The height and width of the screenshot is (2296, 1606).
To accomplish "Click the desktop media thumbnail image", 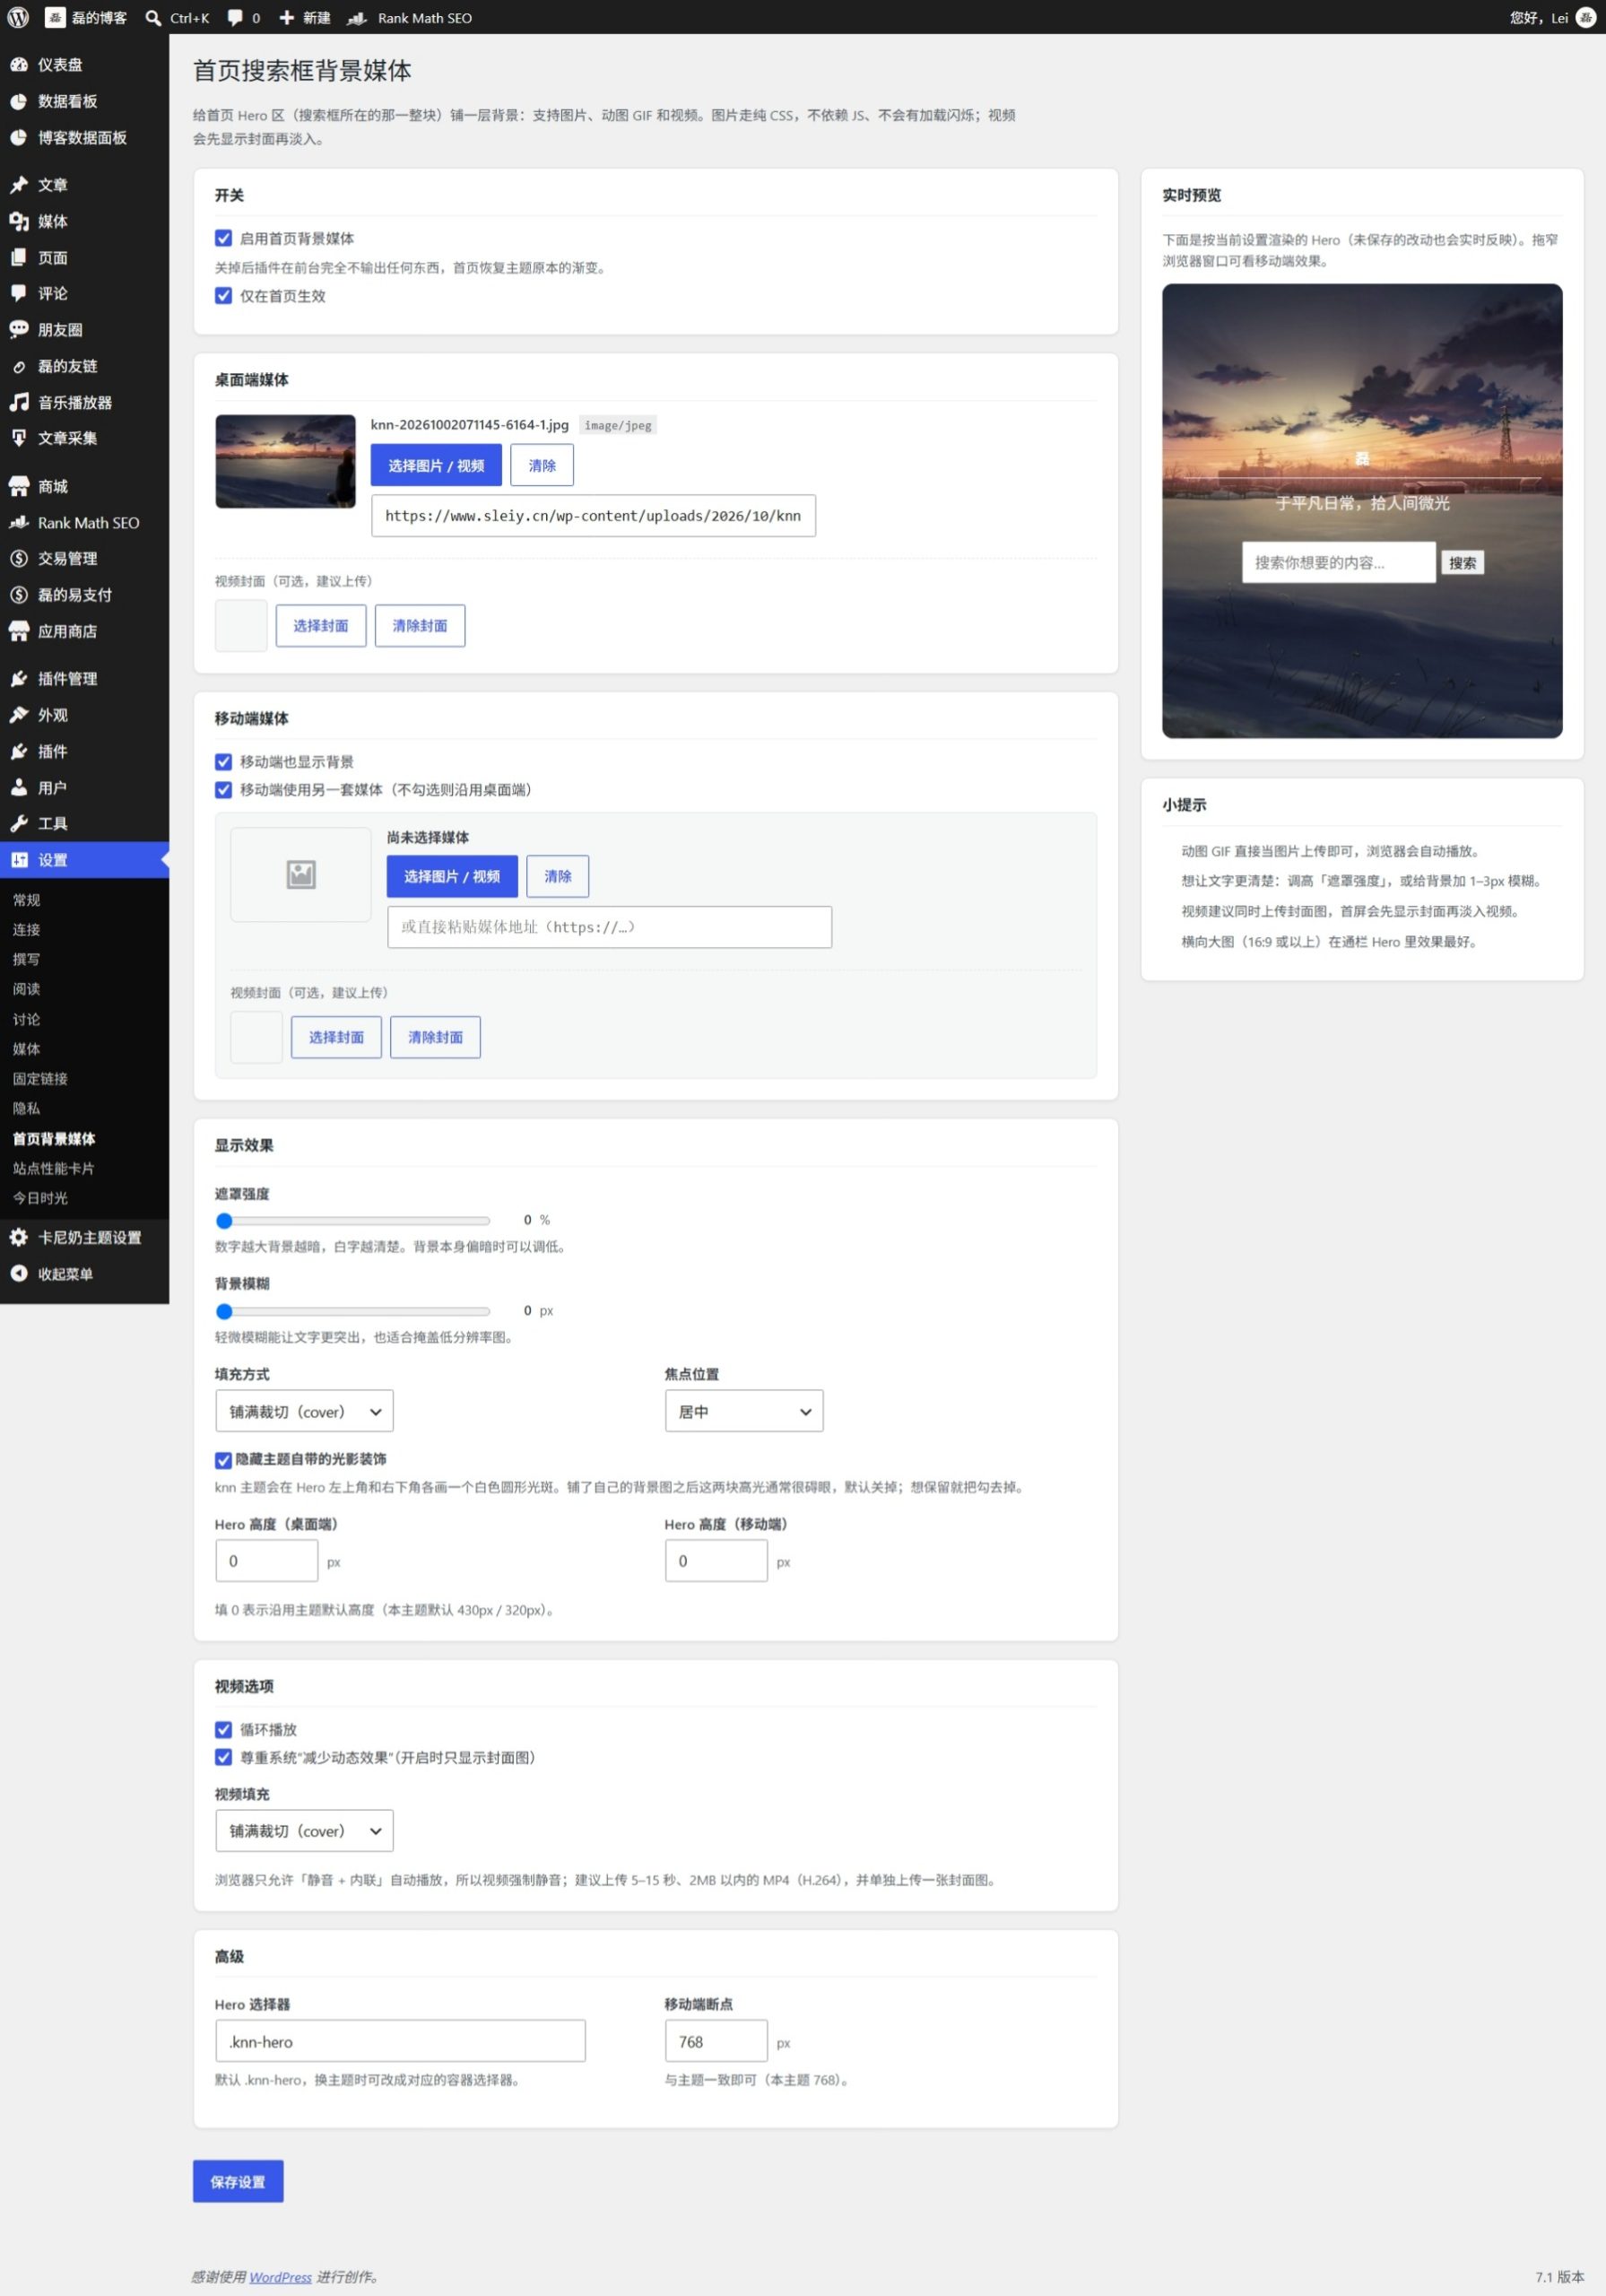I will click(x=285, y=461).
